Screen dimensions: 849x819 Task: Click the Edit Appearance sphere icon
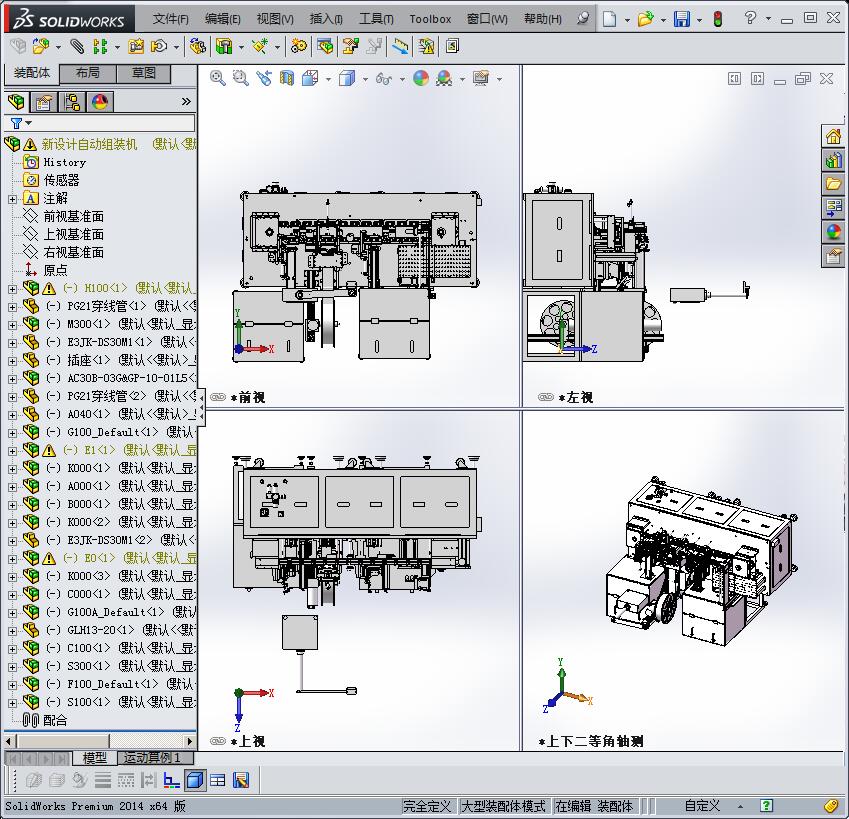422,79
